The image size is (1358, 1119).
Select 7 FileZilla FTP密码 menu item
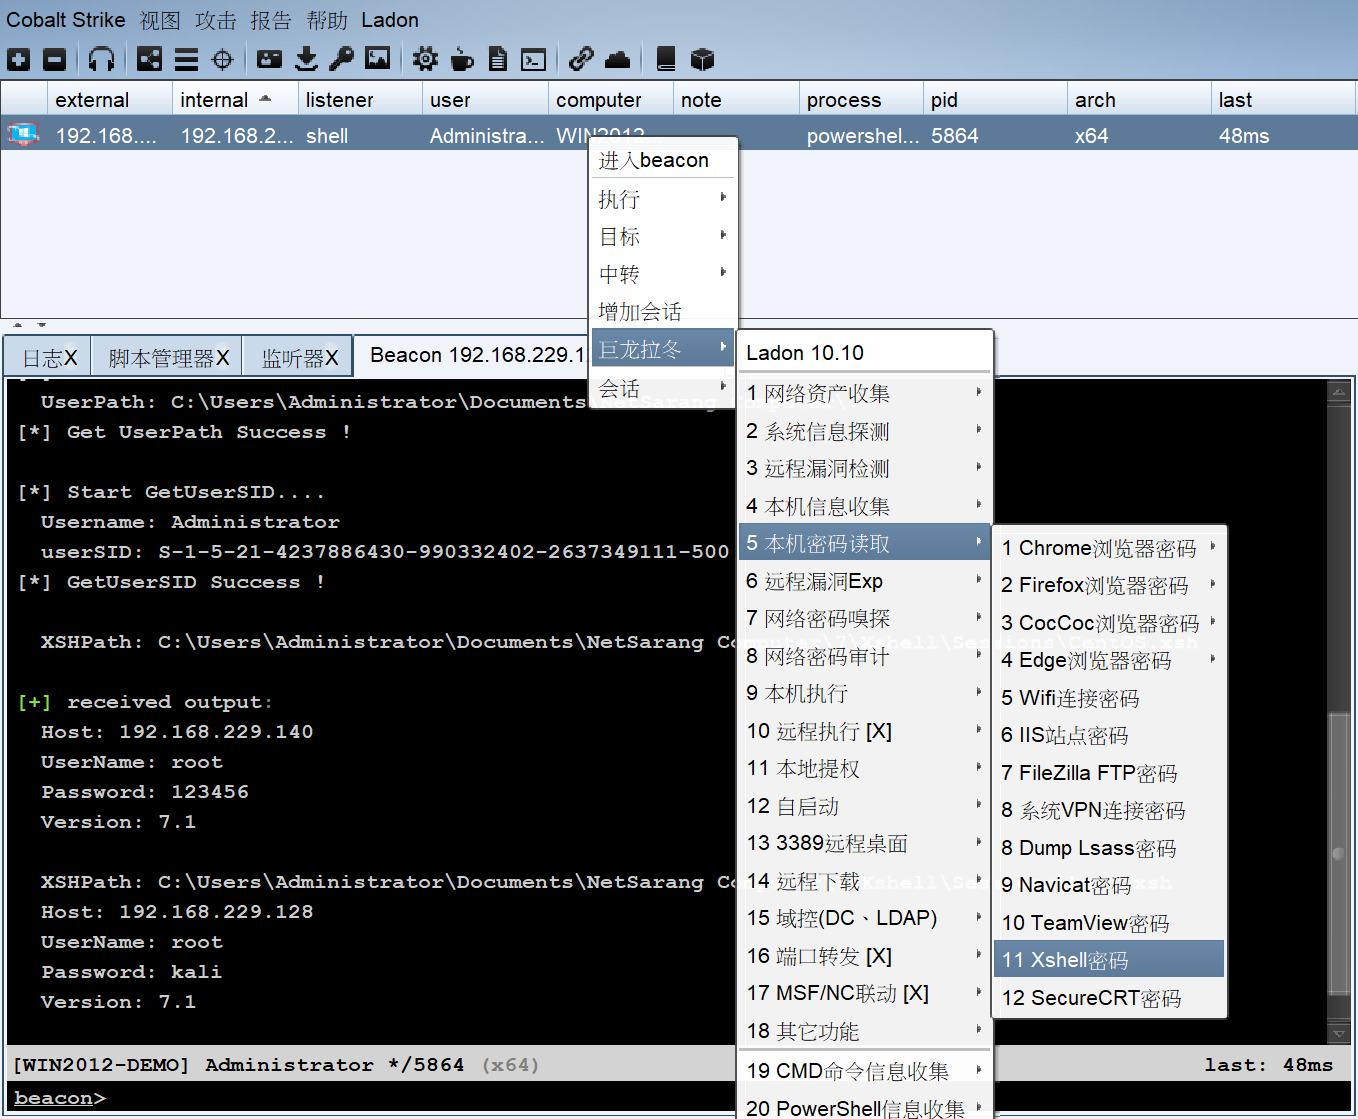[1109, 773]
